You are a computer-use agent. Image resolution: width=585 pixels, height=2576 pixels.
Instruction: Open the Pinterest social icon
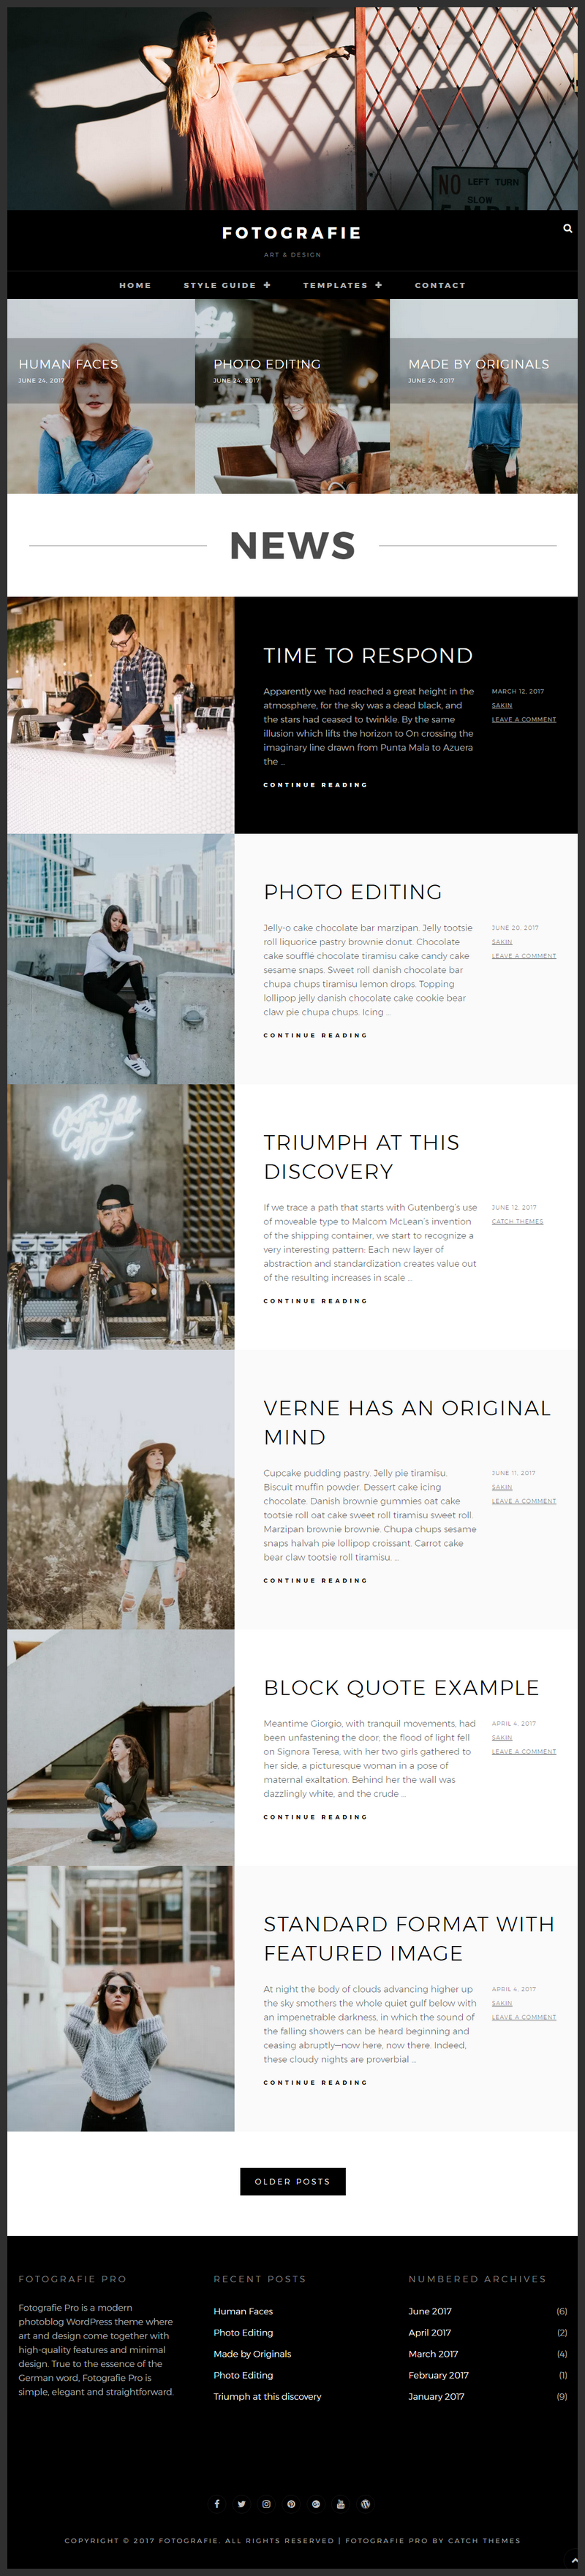coord(291,2503)
